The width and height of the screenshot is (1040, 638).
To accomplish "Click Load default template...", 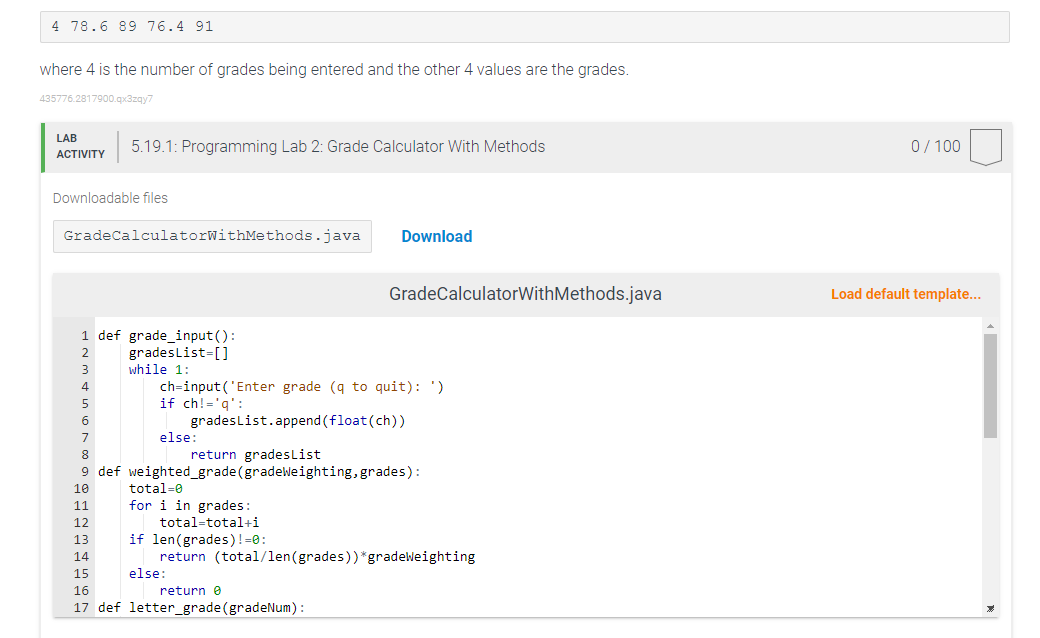I will pos(905,293).
